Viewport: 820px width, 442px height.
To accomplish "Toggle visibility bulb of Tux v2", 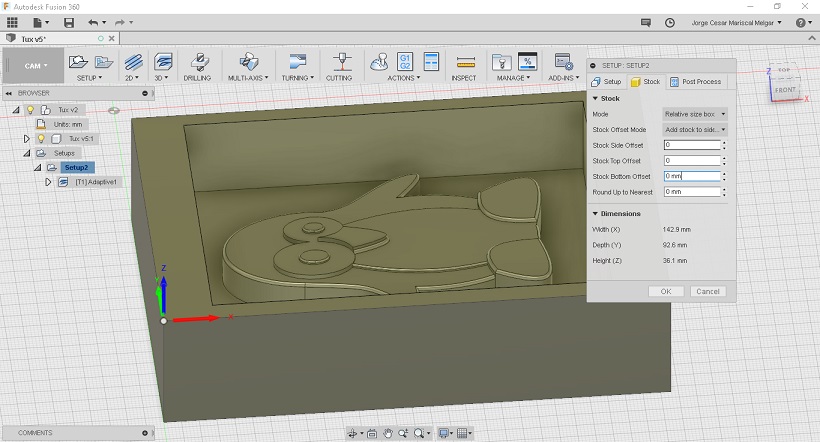I will coord(30,110).
